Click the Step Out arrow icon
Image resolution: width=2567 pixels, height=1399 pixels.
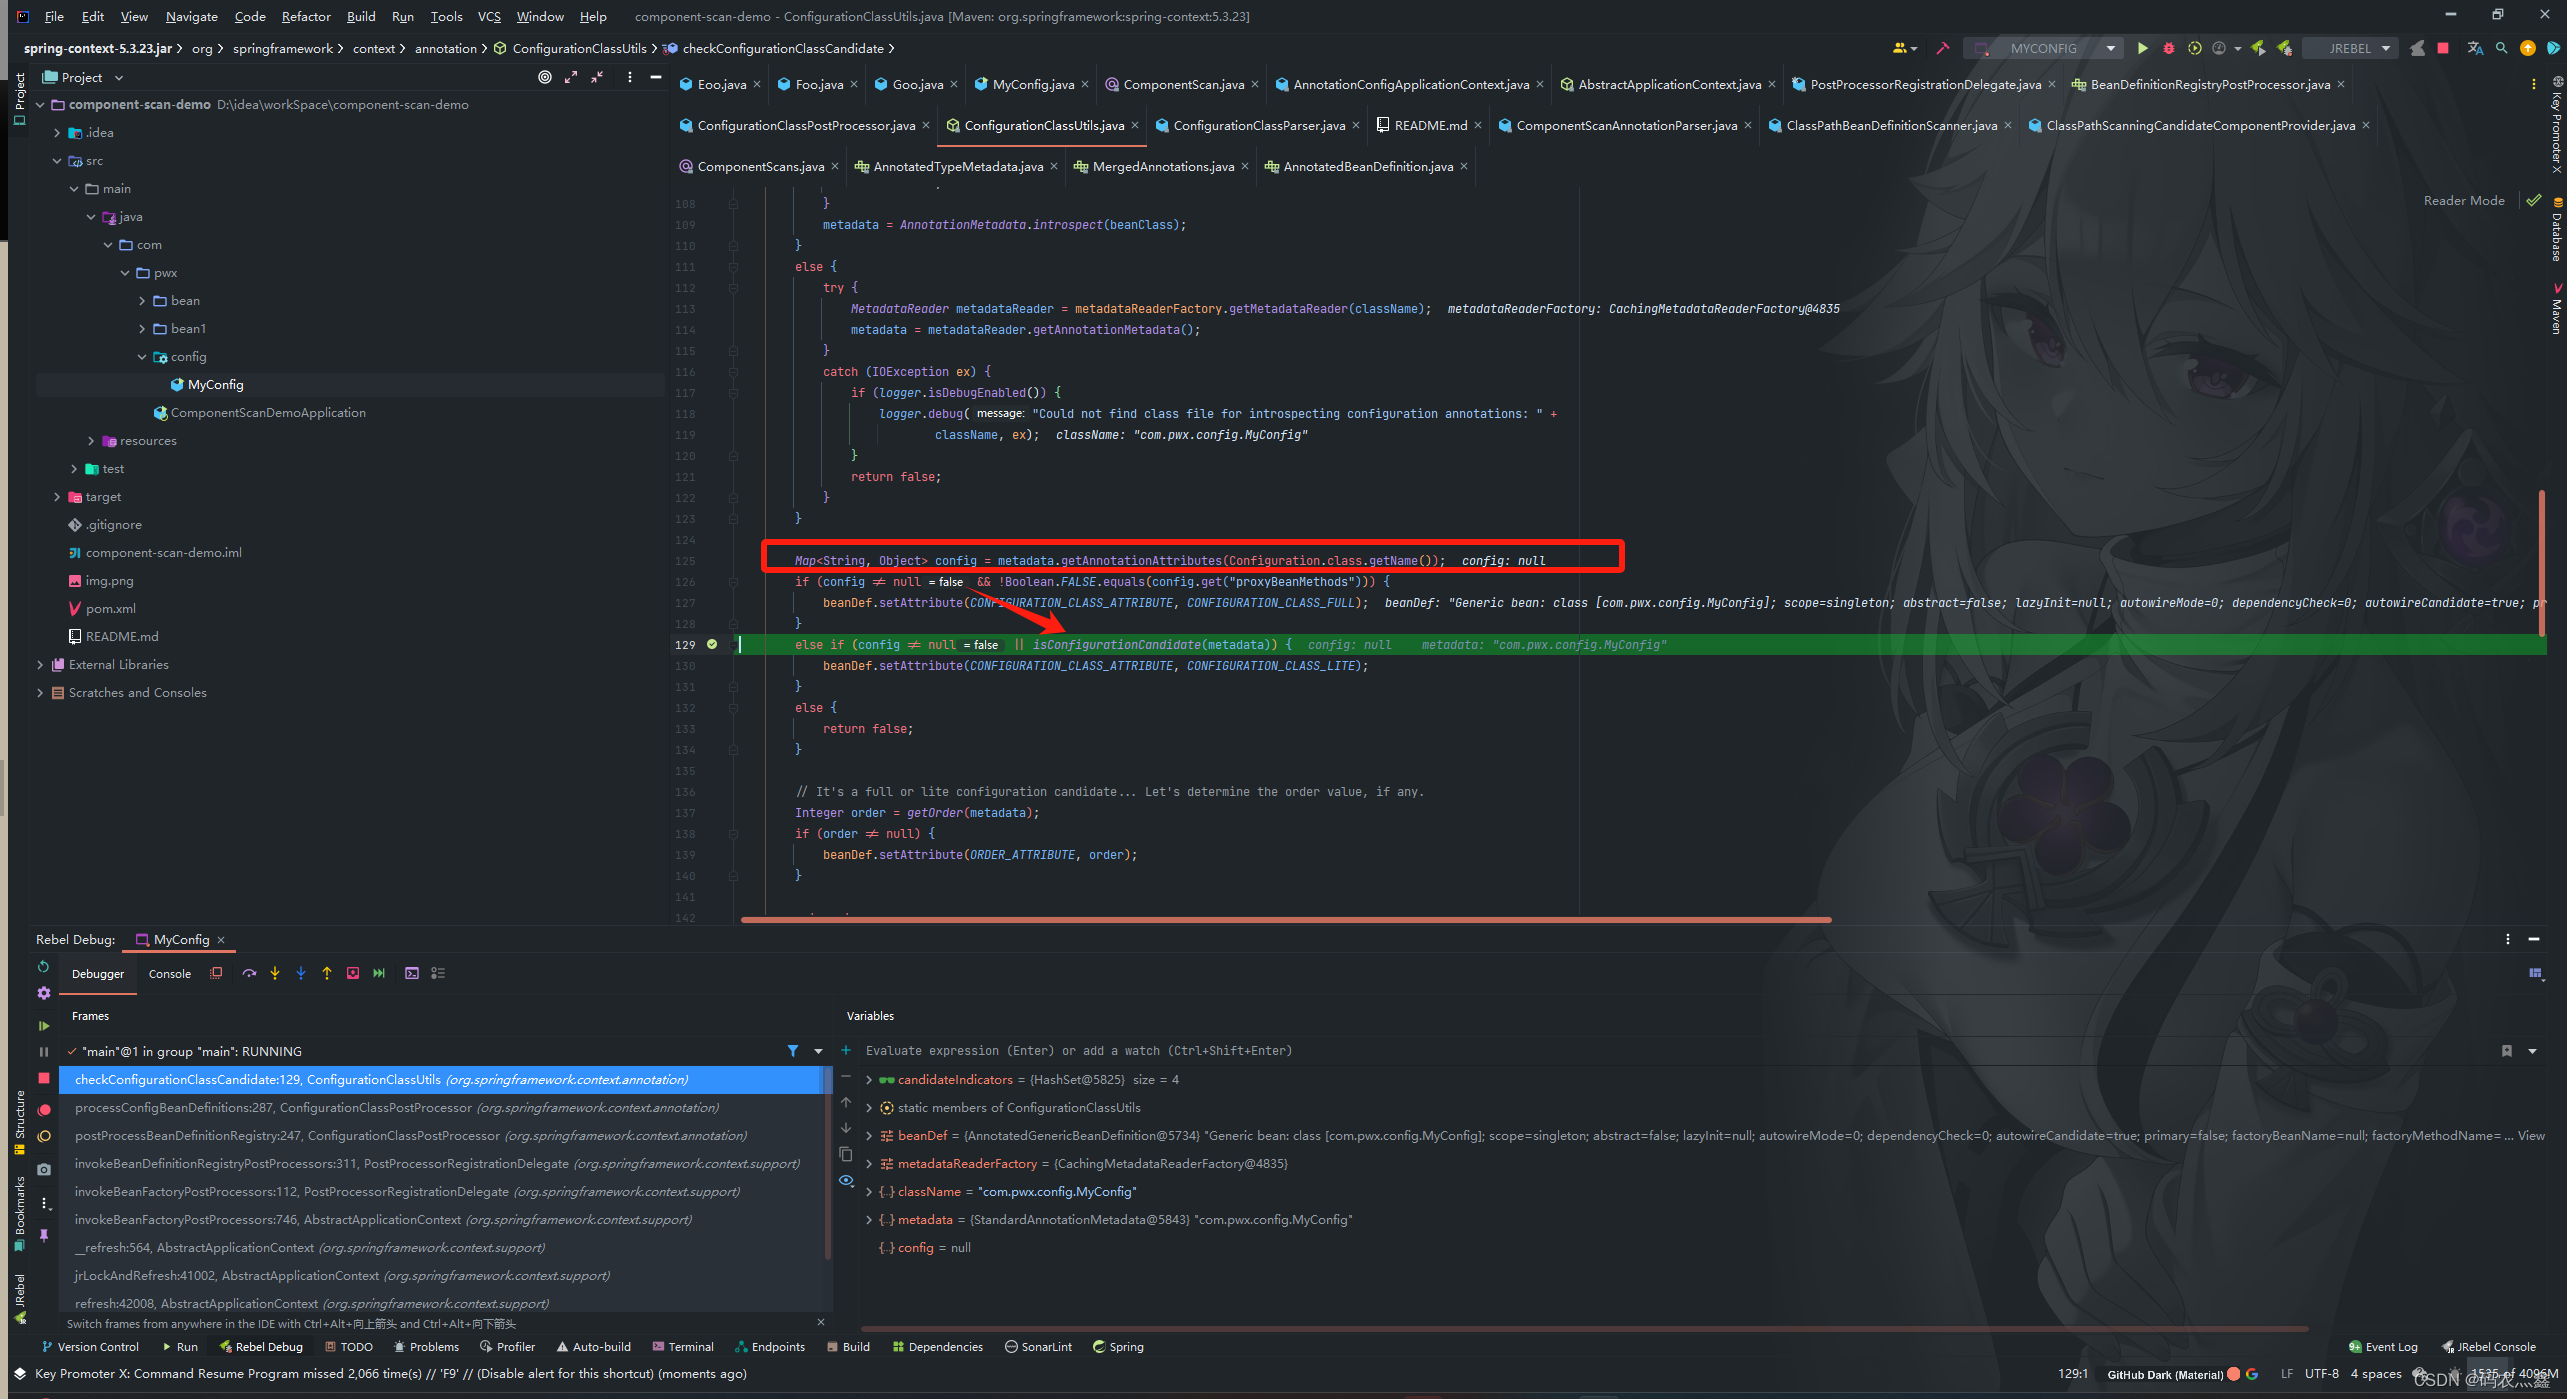click(x=327, y=973)
